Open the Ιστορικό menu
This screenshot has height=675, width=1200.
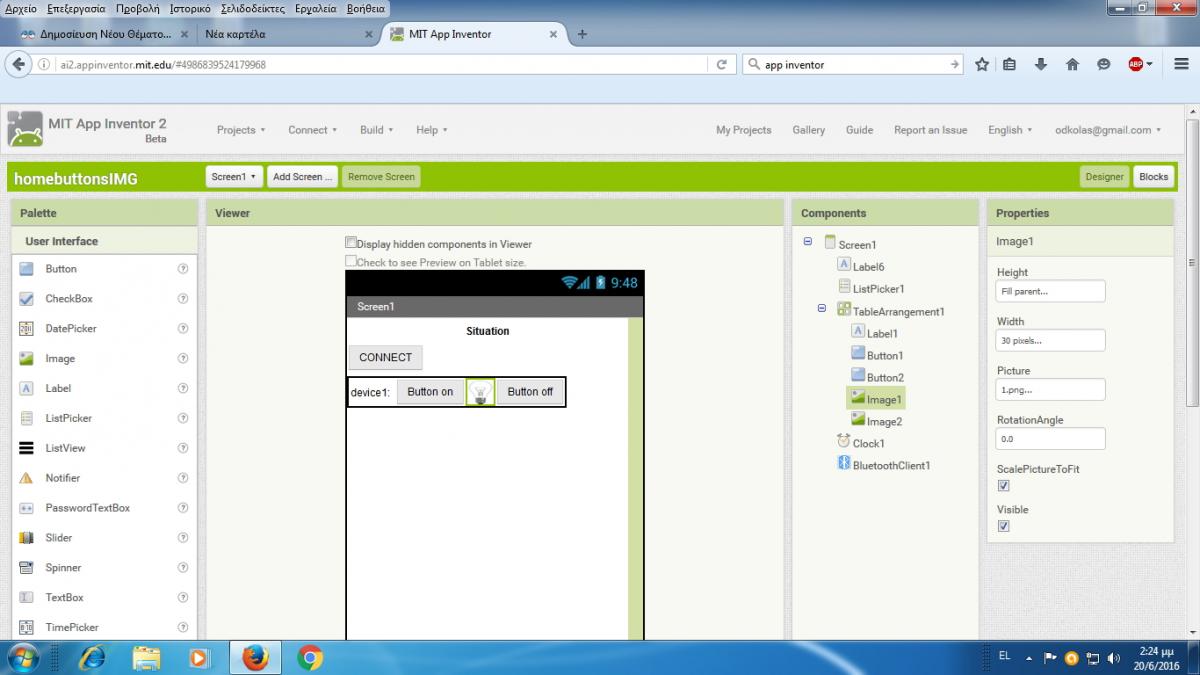point(190,8)
